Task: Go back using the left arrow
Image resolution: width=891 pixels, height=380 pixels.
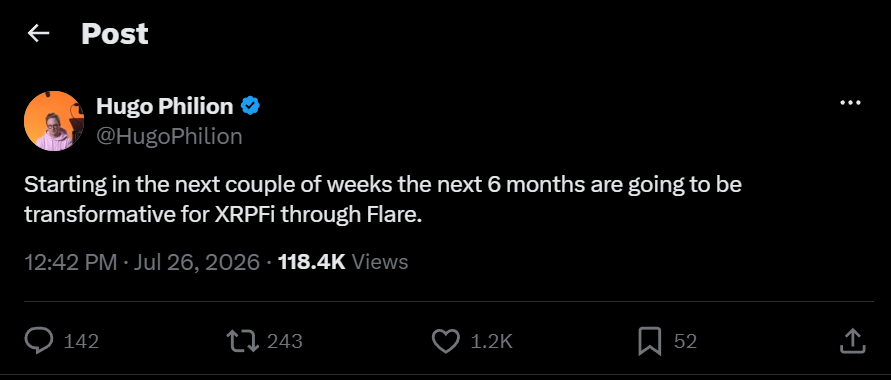Action: click(x=39, y=34)
